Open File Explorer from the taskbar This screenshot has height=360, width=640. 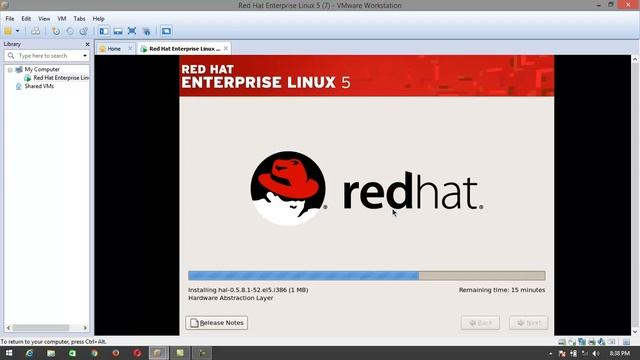[x=51, y=353]
